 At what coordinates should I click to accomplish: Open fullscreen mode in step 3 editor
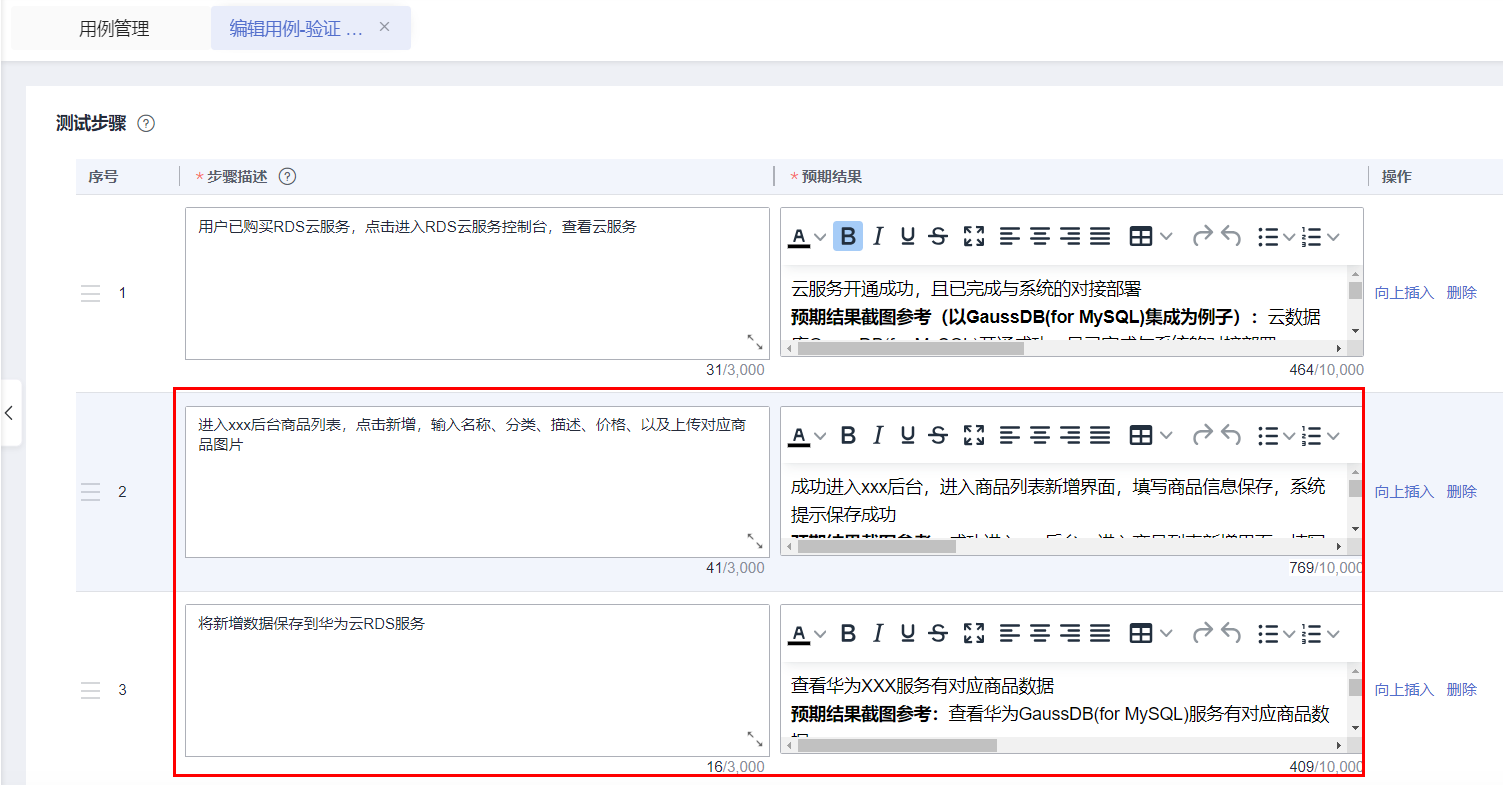[x=974, y=633]
